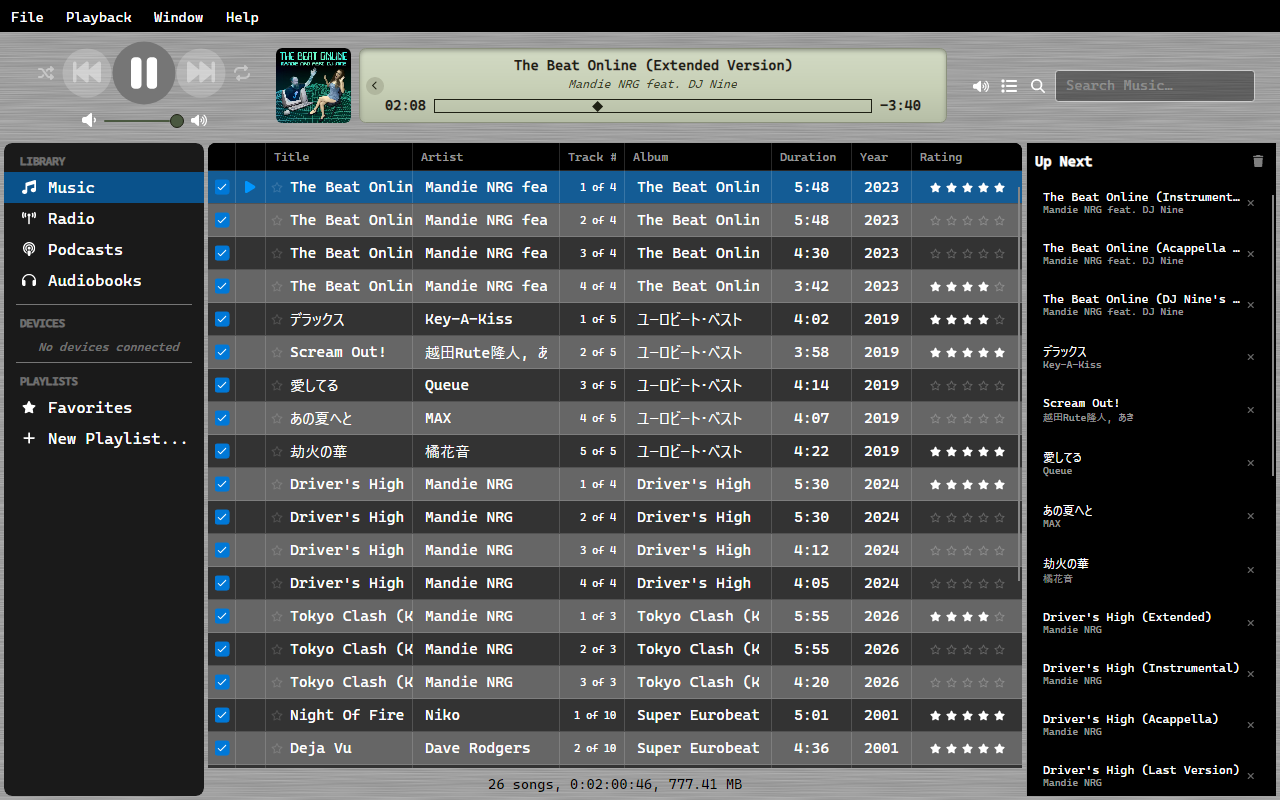Clear Up Next queue with trash icon
The width and height of the screenshot is (1280, 800).
[x=1258, y=161]
